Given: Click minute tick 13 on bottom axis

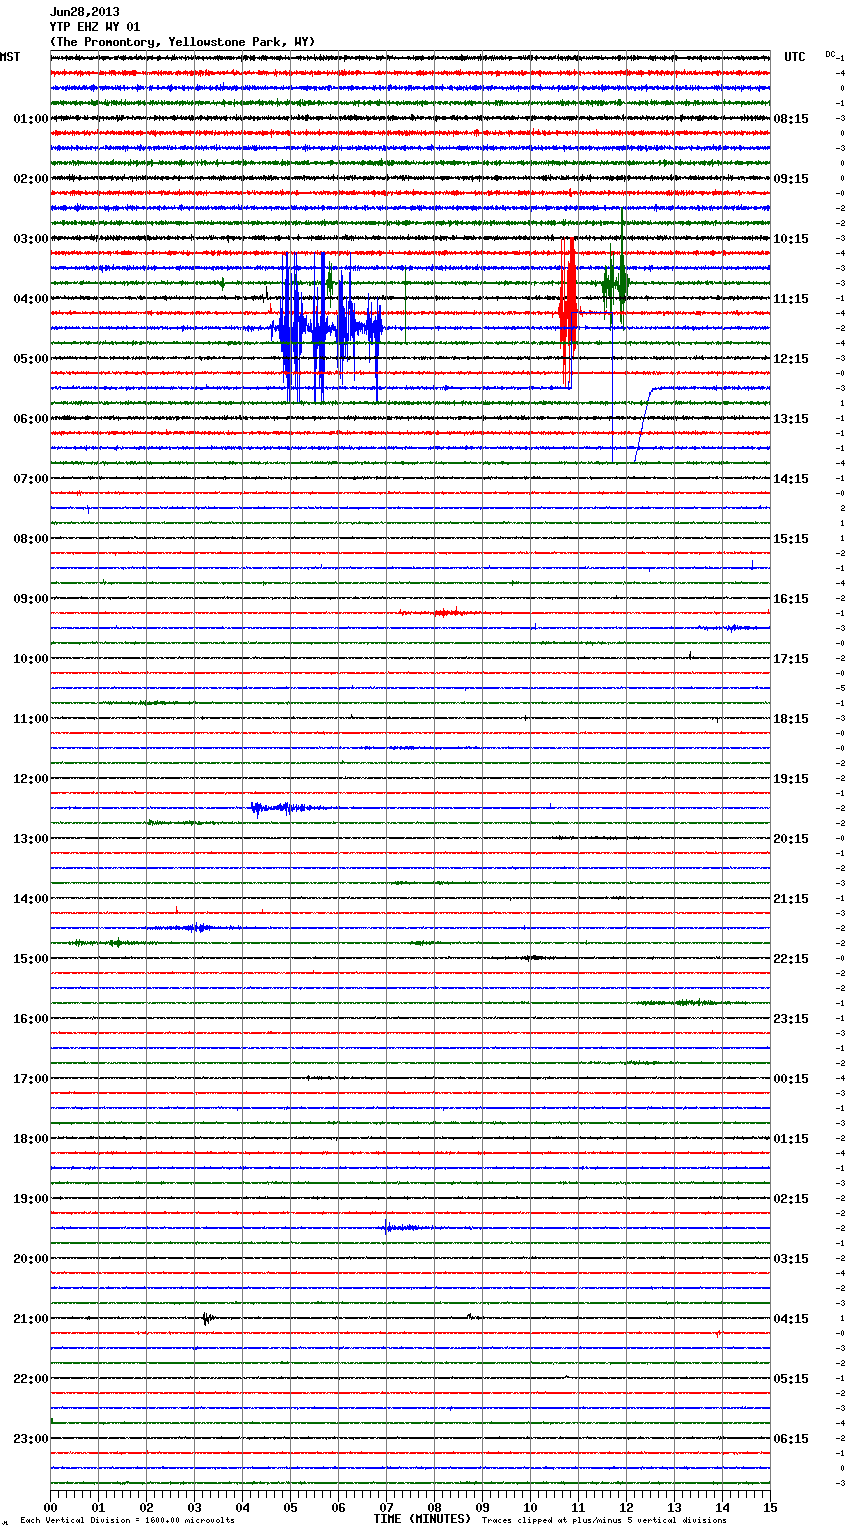Looking at the screenshot, I should tap(674, 1507).
